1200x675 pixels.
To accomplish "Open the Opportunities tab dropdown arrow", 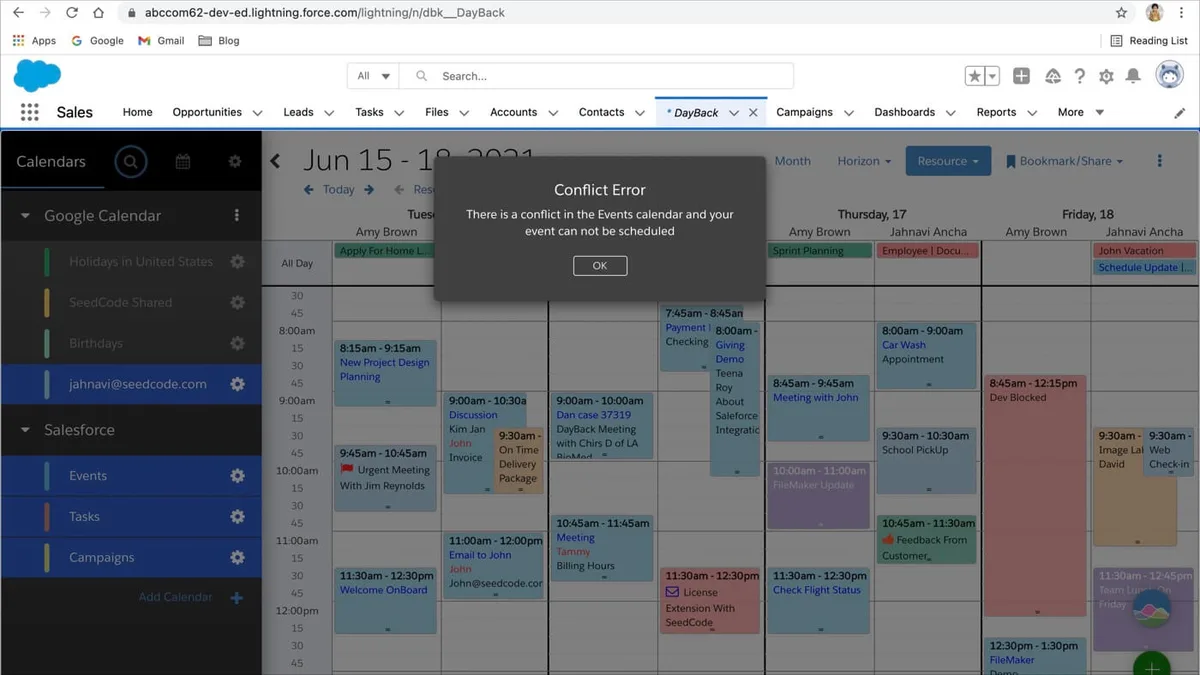I will coord(257,113).
